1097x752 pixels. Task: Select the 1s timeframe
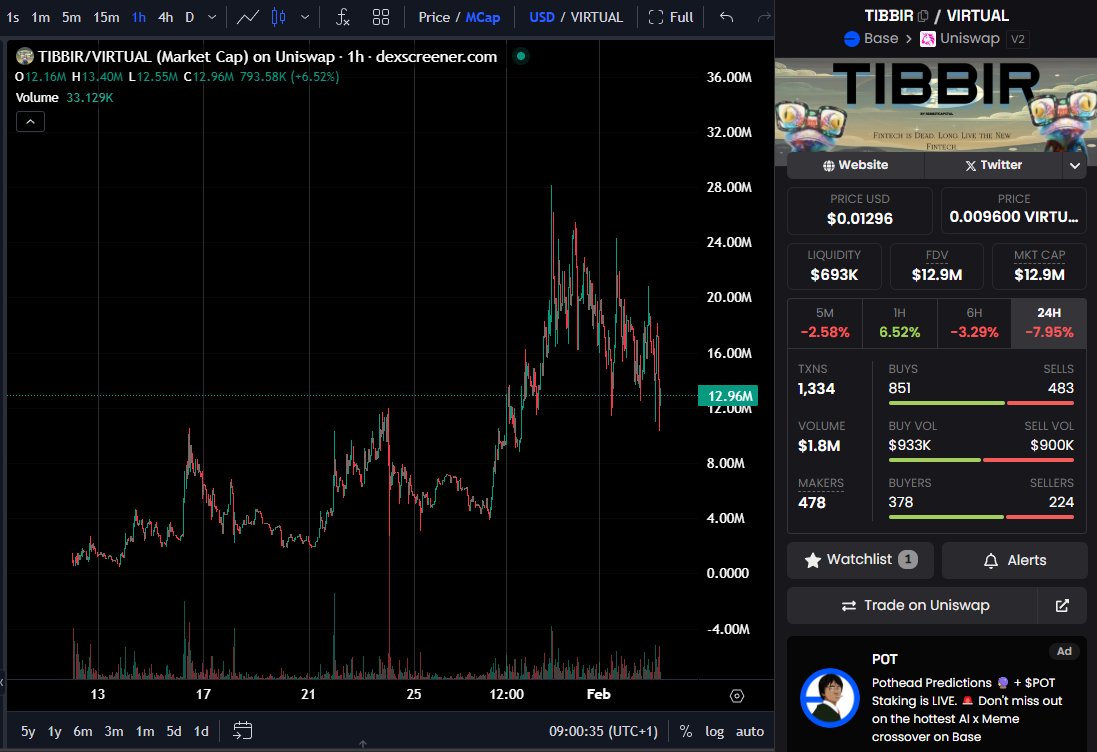tap(13, 17)
